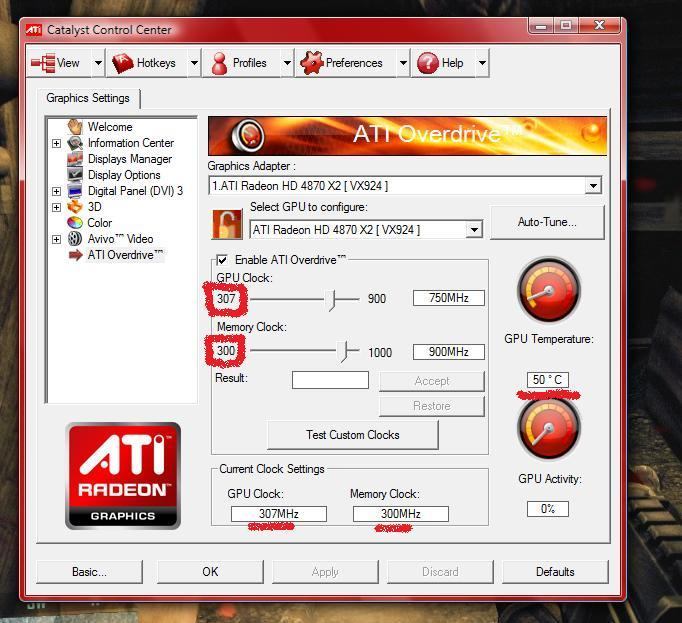The width and height of the screenshot is (682, 623).
Task: Expand the Digital Panel (DVI) 3 node
Action: click(x=56, y=191)
